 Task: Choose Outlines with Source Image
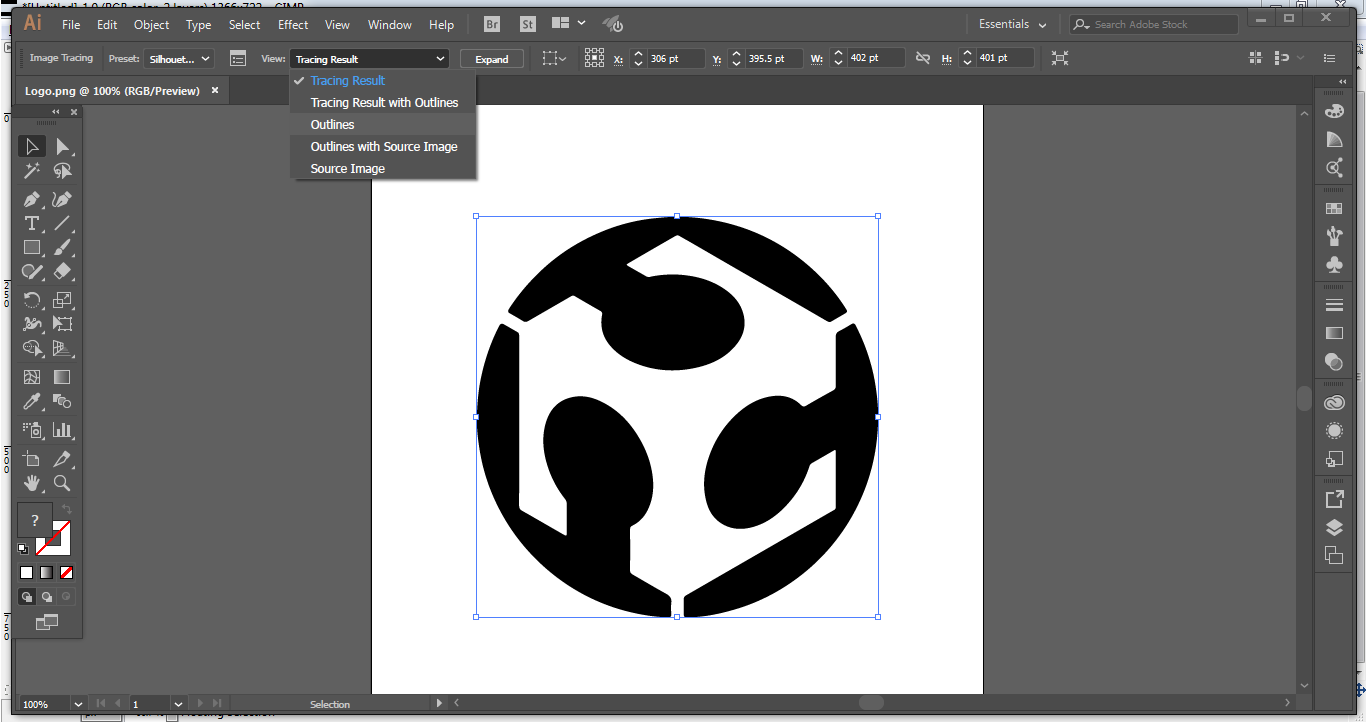(384, 147)
